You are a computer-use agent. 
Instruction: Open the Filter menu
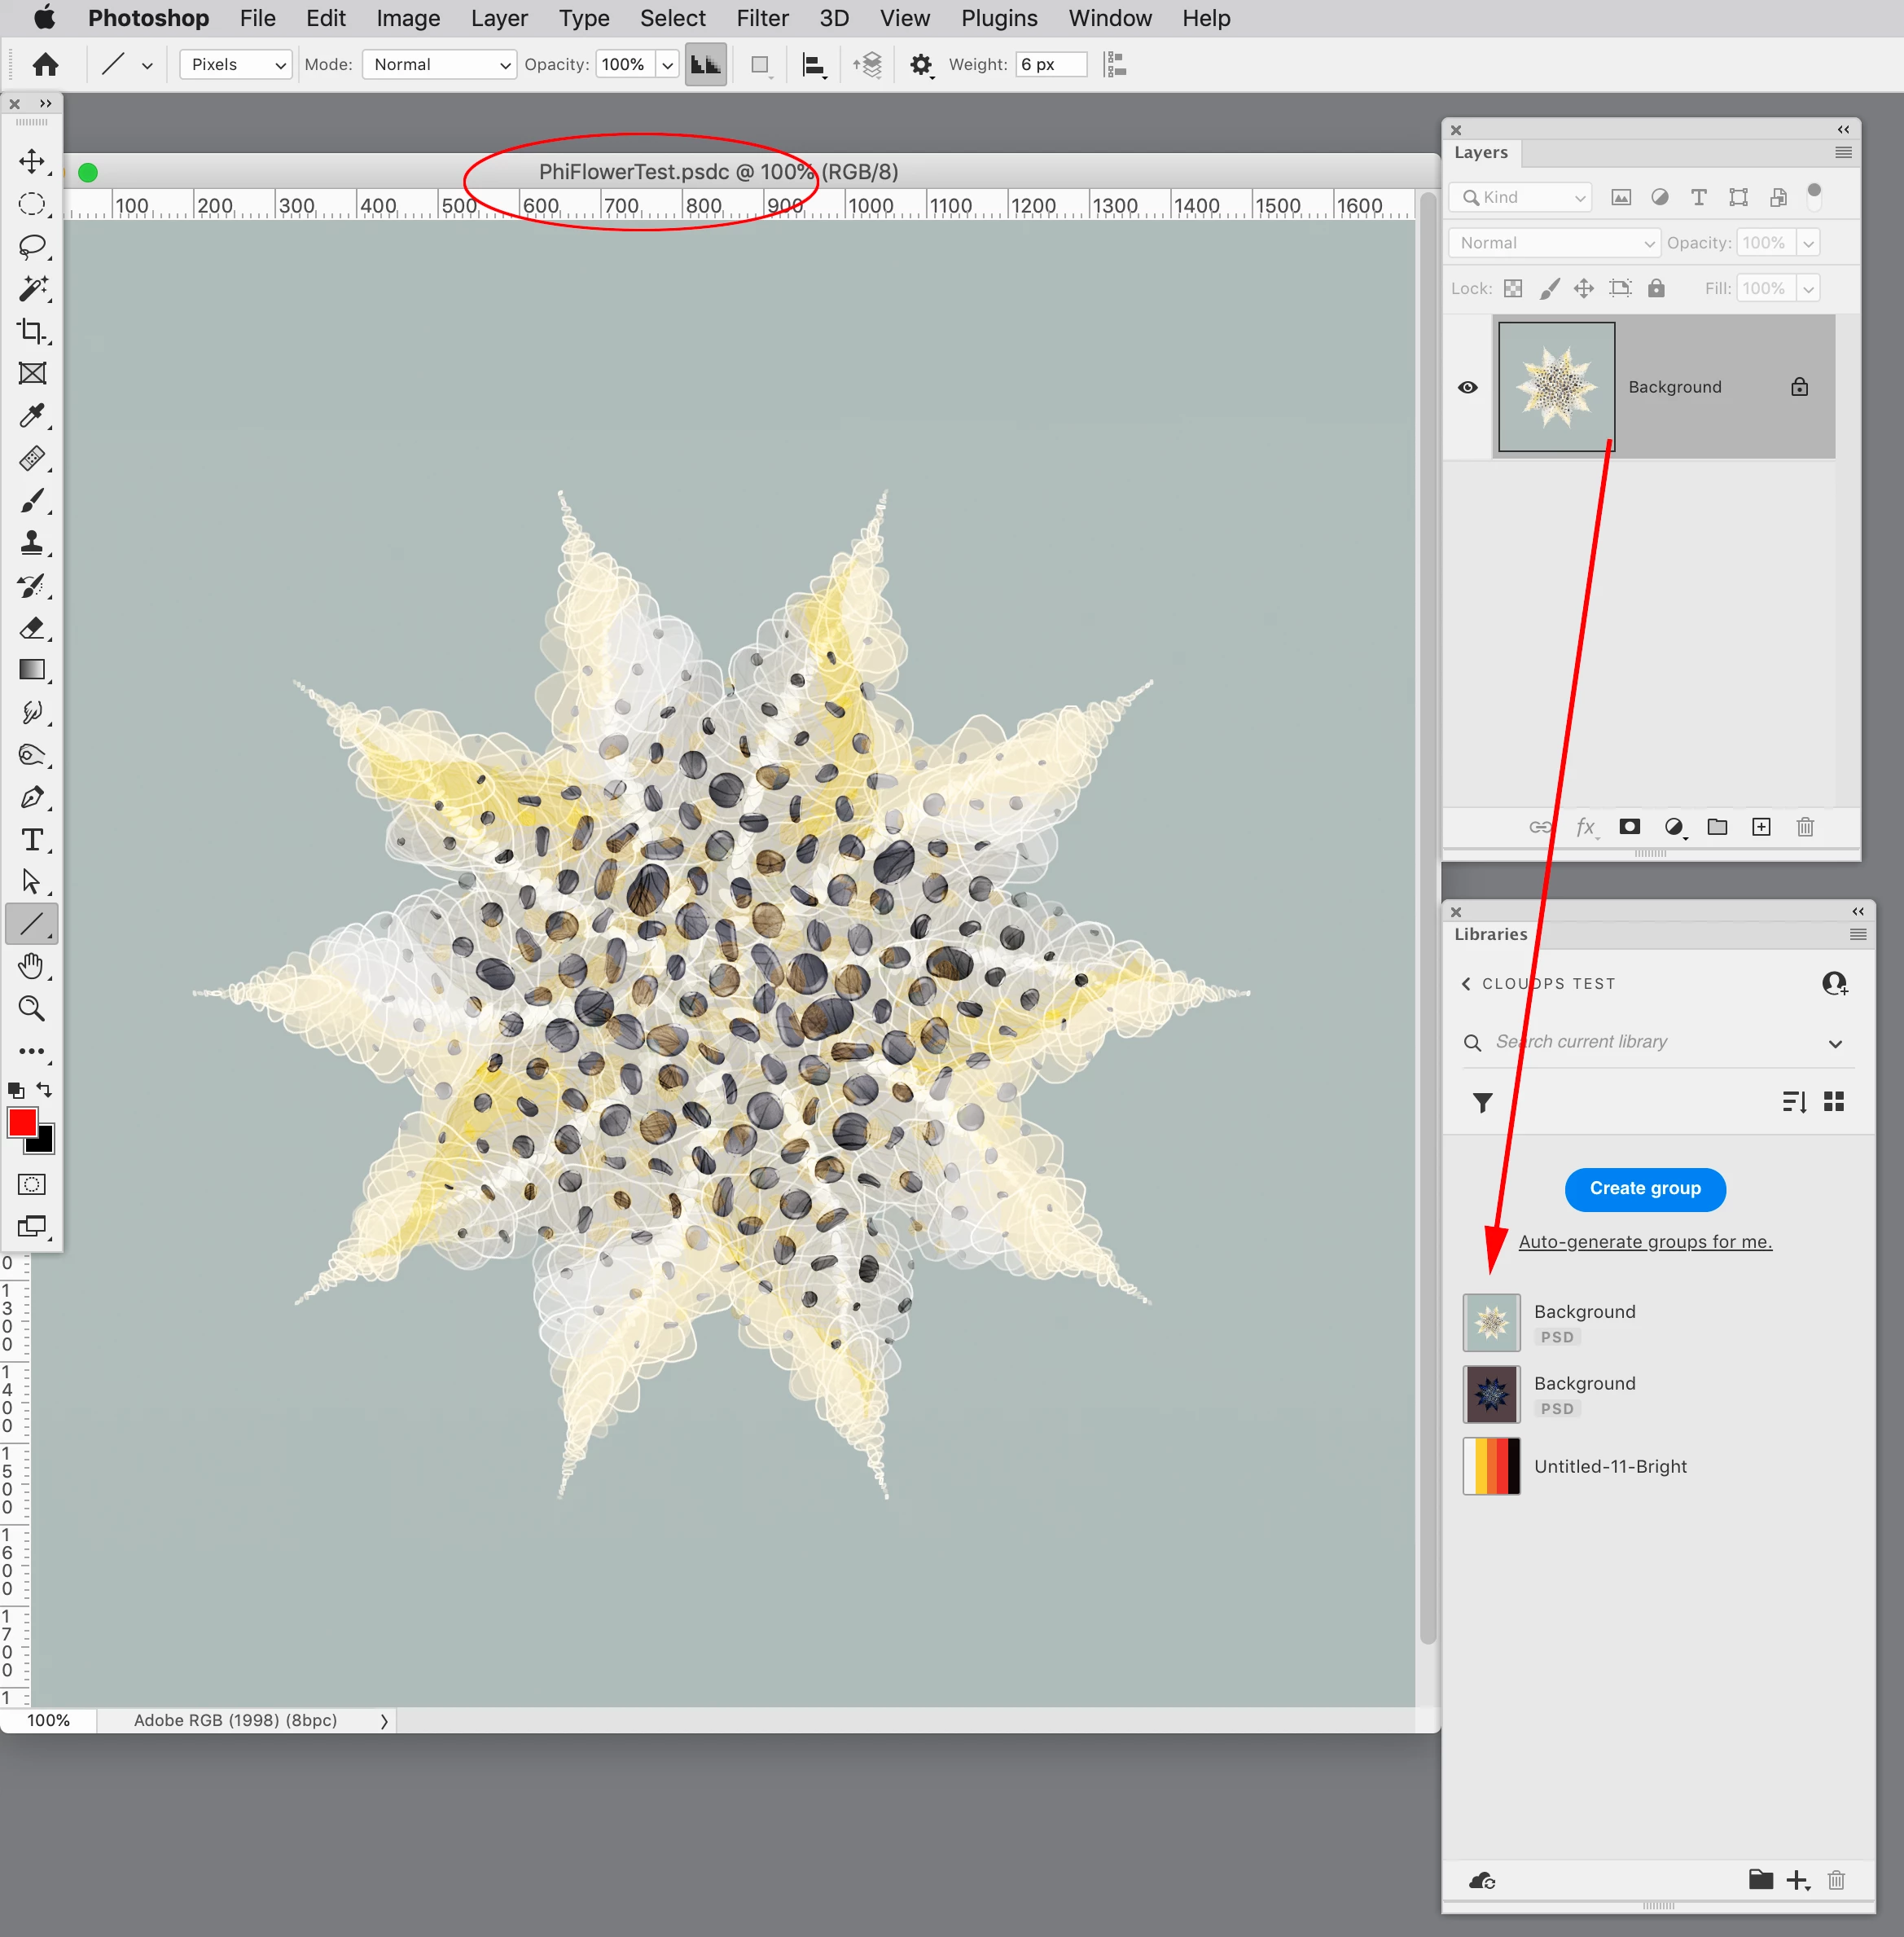tap(762, 18)
